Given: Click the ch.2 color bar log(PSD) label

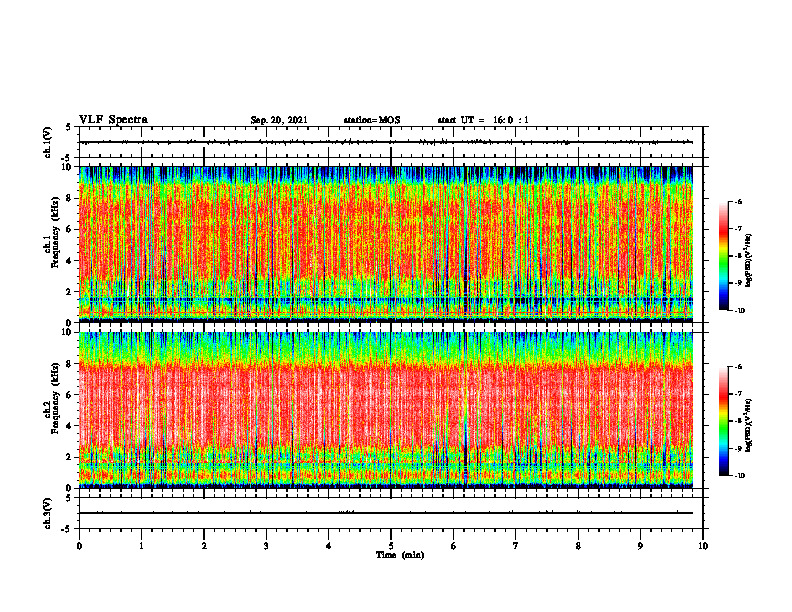Looking at the screenshot, I should point(750,425).
